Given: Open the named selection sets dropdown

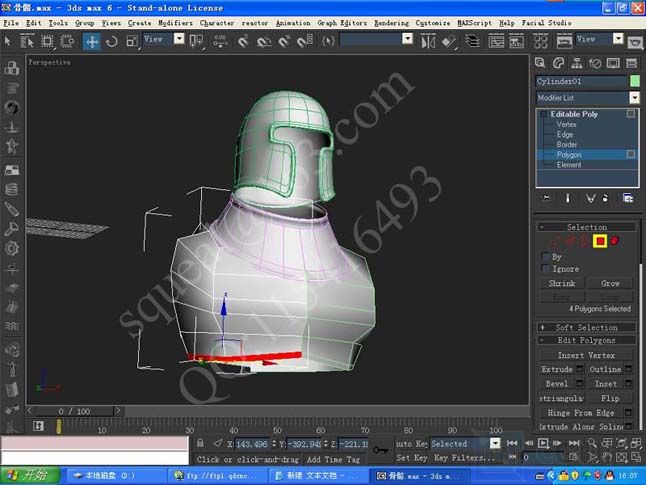Looking at the screenshot, I should tap(407, 39).
